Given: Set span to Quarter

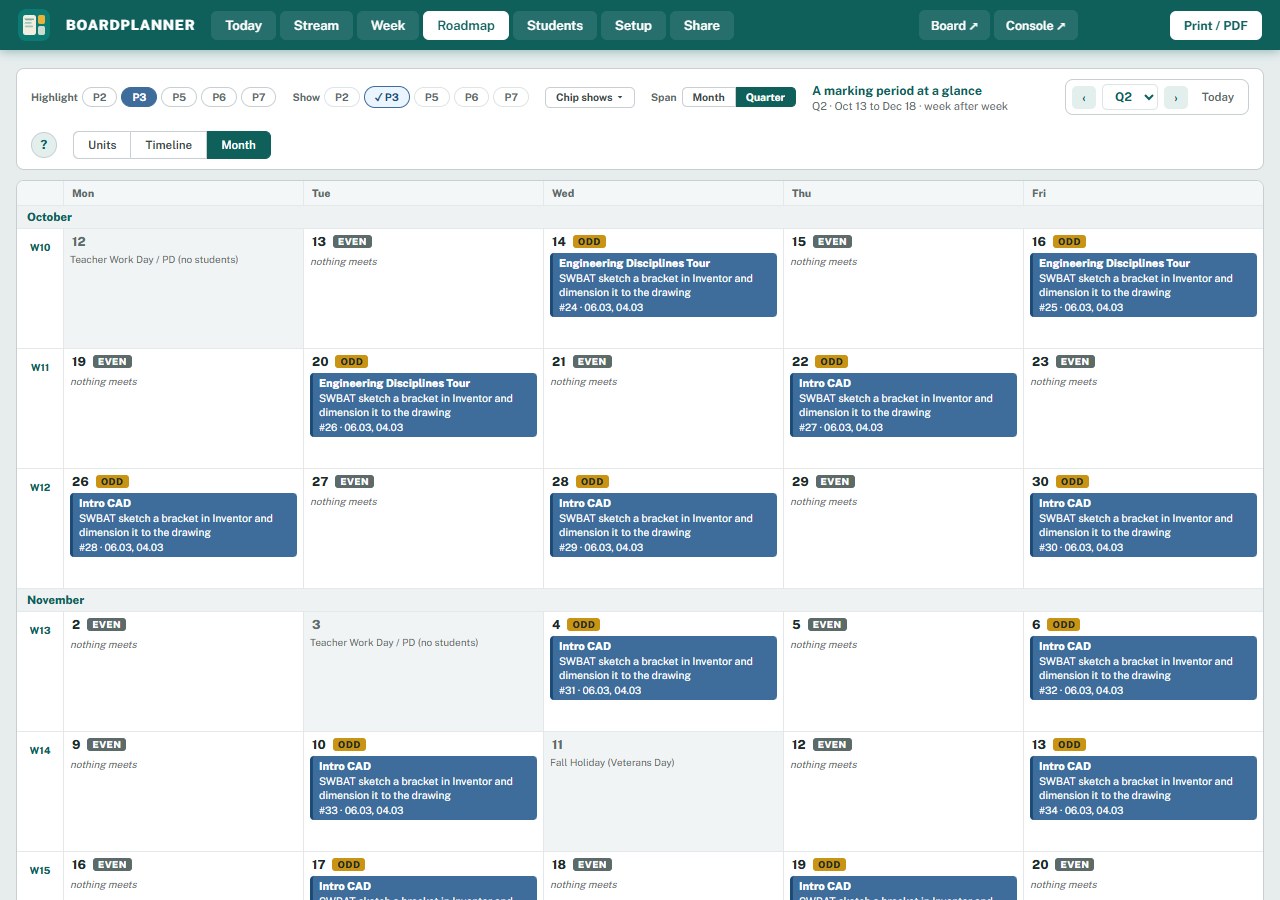Looking at the screenshot, I should coord(766,97).
